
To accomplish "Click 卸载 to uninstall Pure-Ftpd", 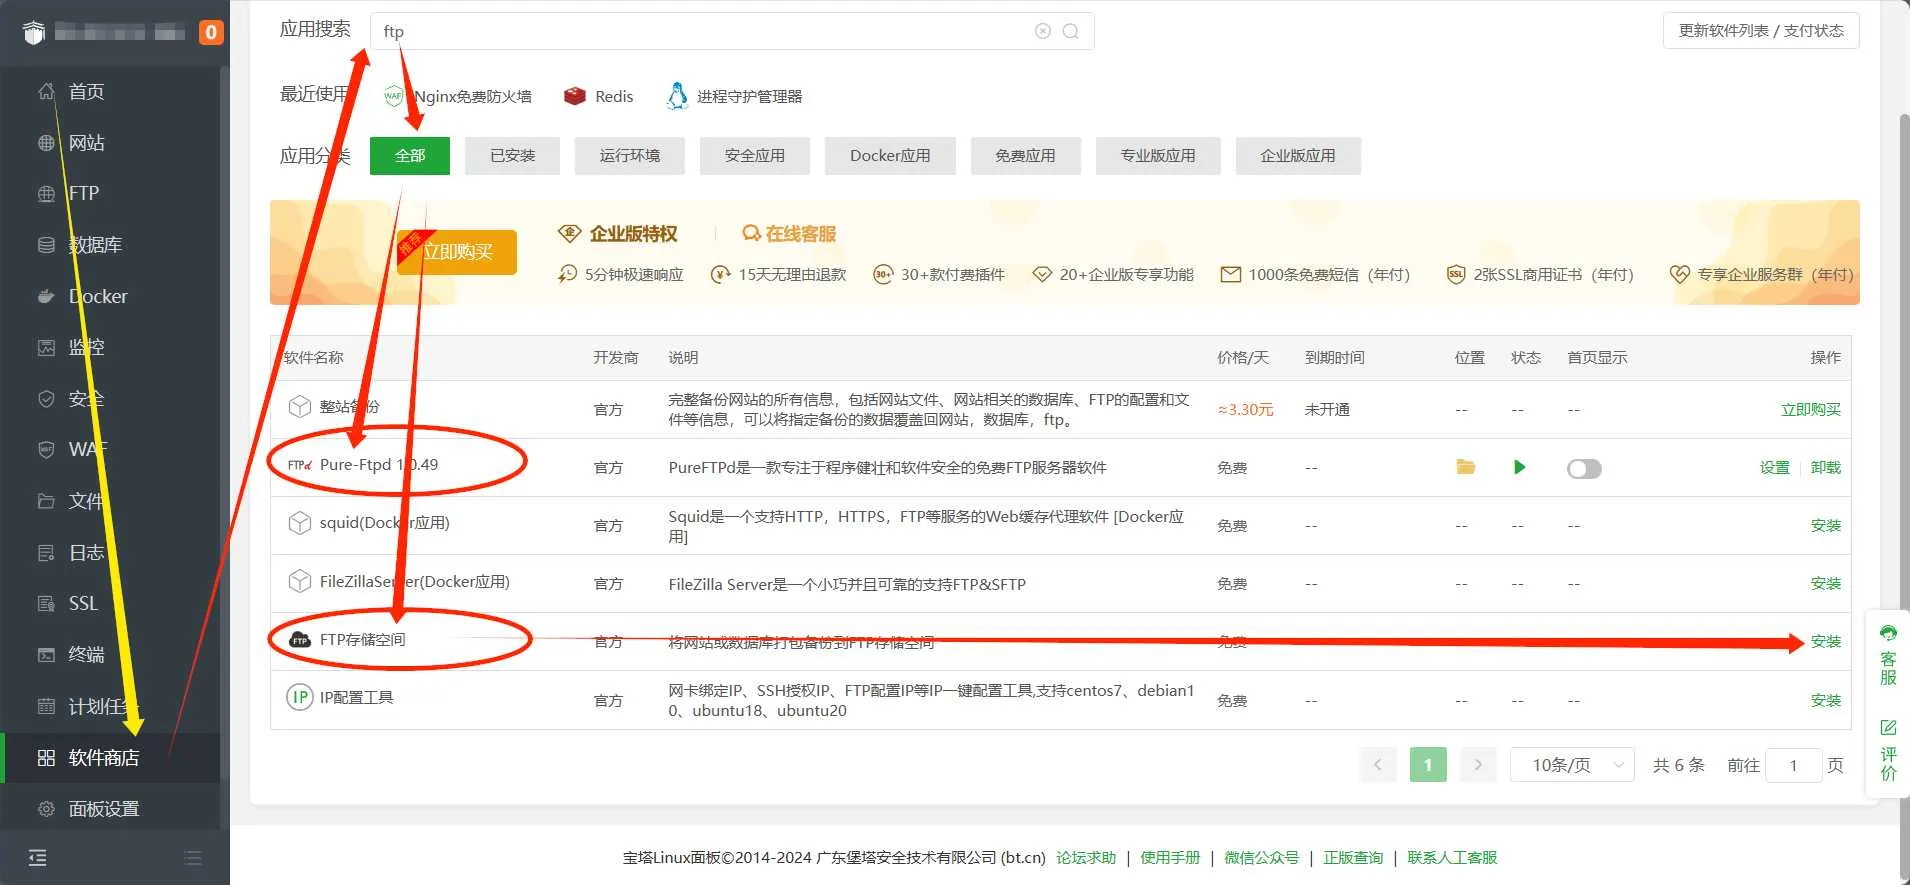I will [x=1826, y=467].
